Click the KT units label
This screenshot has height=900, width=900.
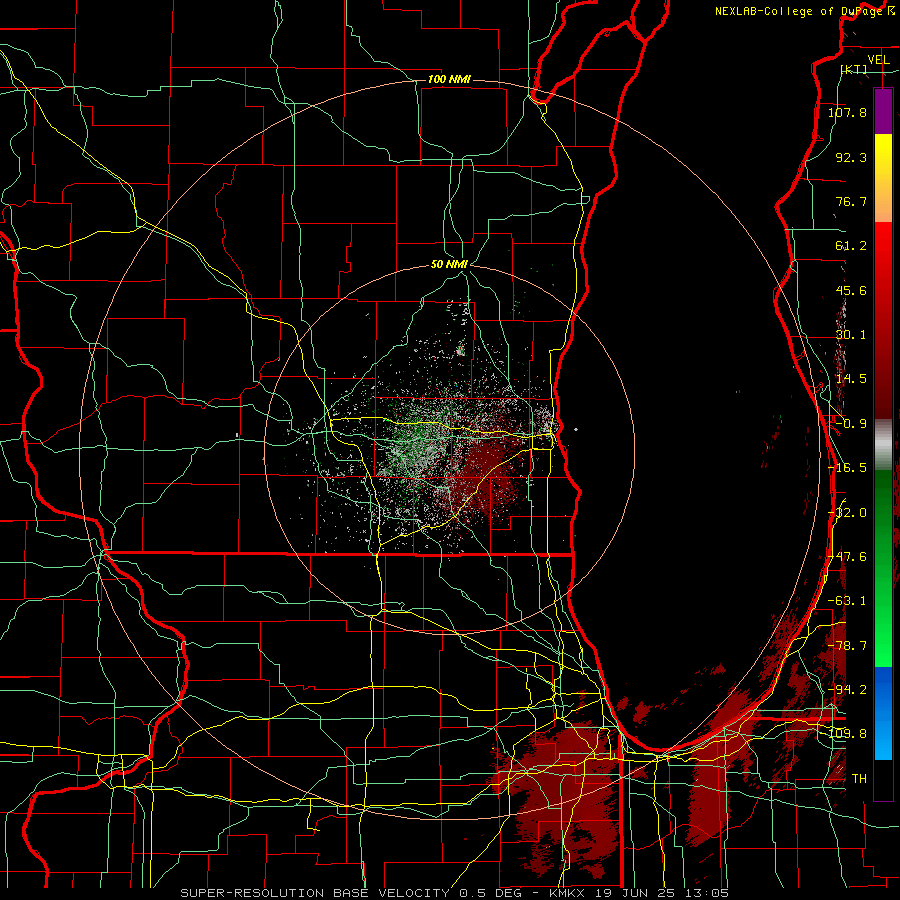click(854, 69)
